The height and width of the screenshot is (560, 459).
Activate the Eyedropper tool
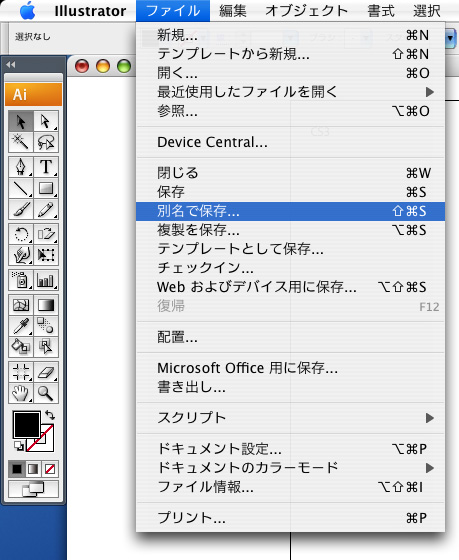[x=21, y=326]
